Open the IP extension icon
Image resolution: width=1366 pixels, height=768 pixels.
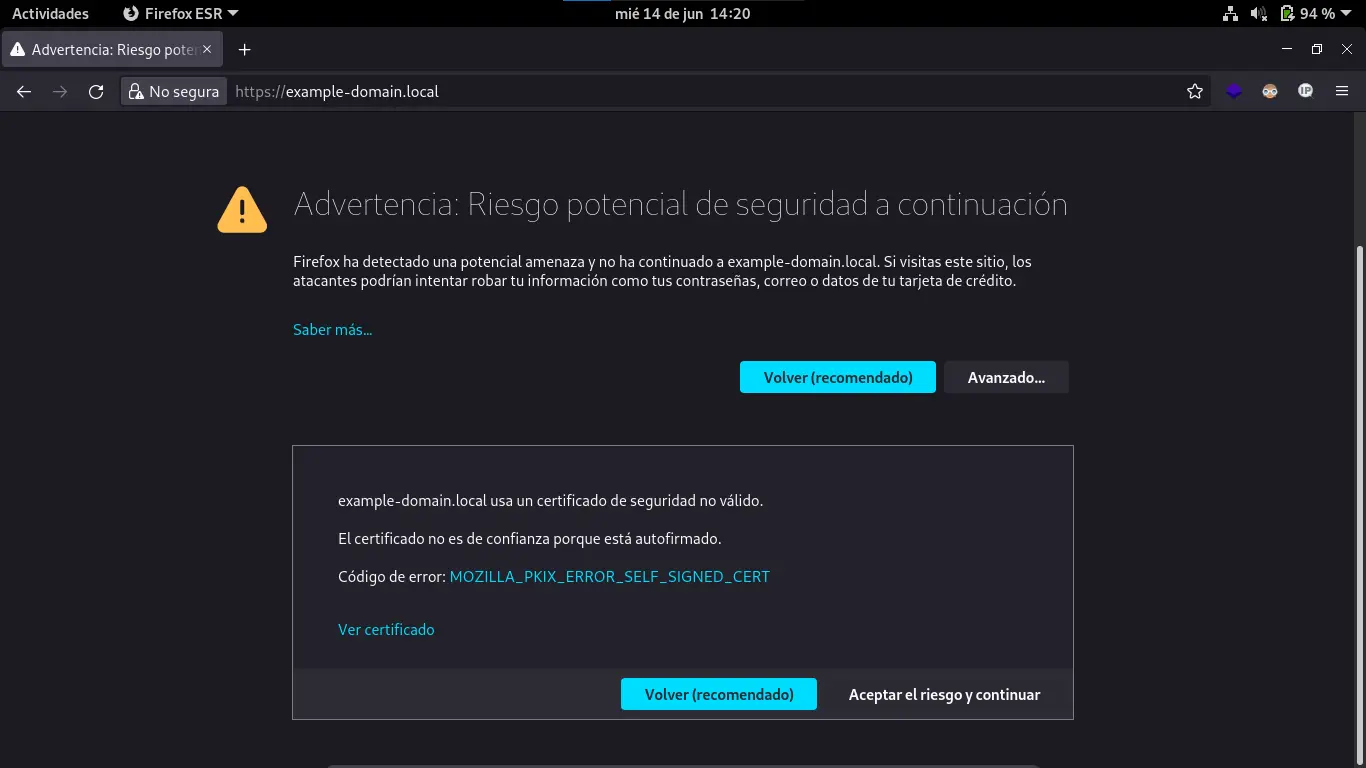pyautogui.click(x=1305, y=91)
